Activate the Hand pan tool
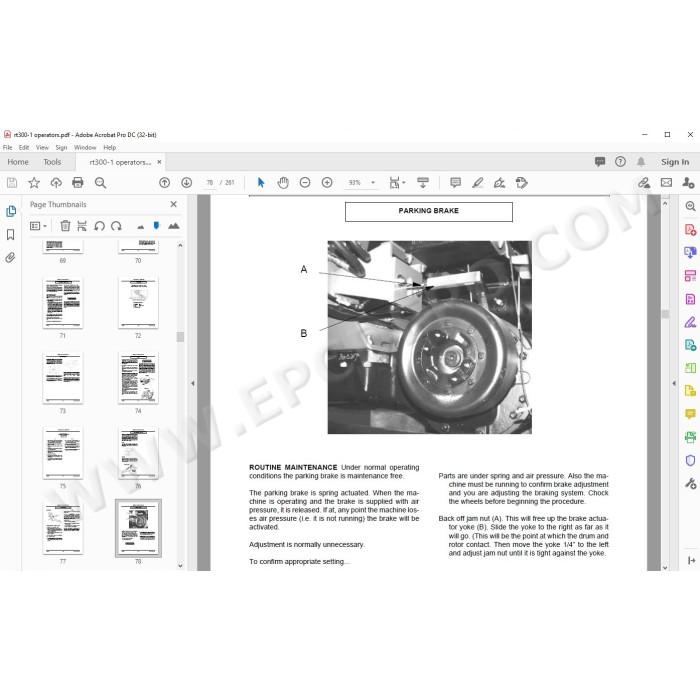Viewport: 700px width, 700px height. pos(283,183)
